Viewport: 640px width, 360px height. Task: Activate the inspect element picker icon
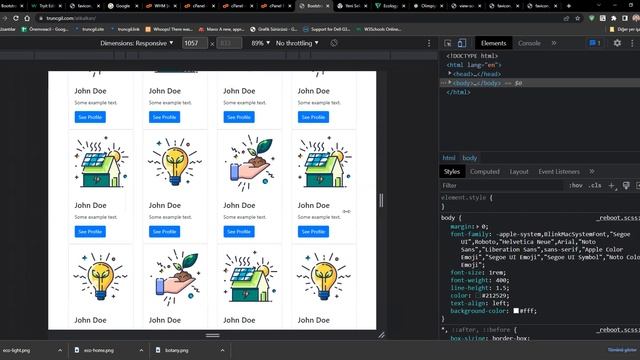click(x=448, y=43)
